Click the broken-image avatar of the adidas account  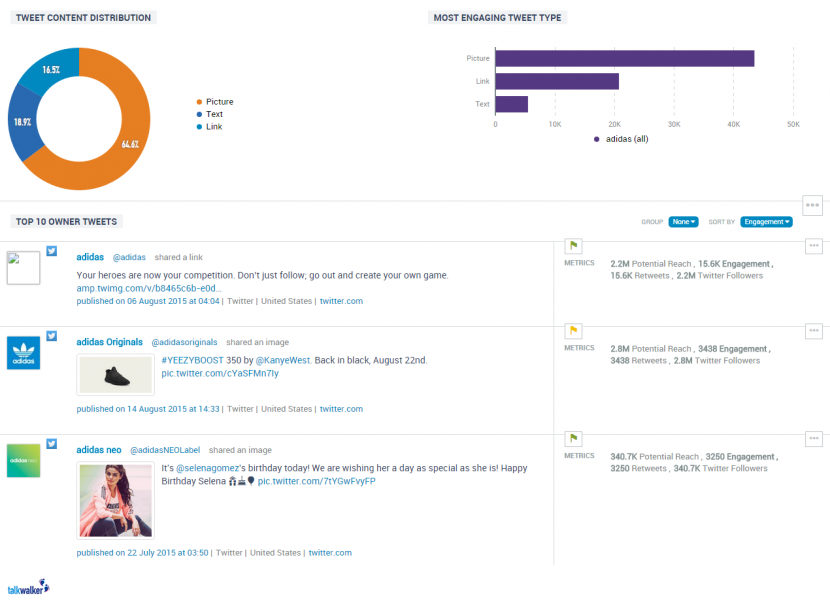point(23,268)
